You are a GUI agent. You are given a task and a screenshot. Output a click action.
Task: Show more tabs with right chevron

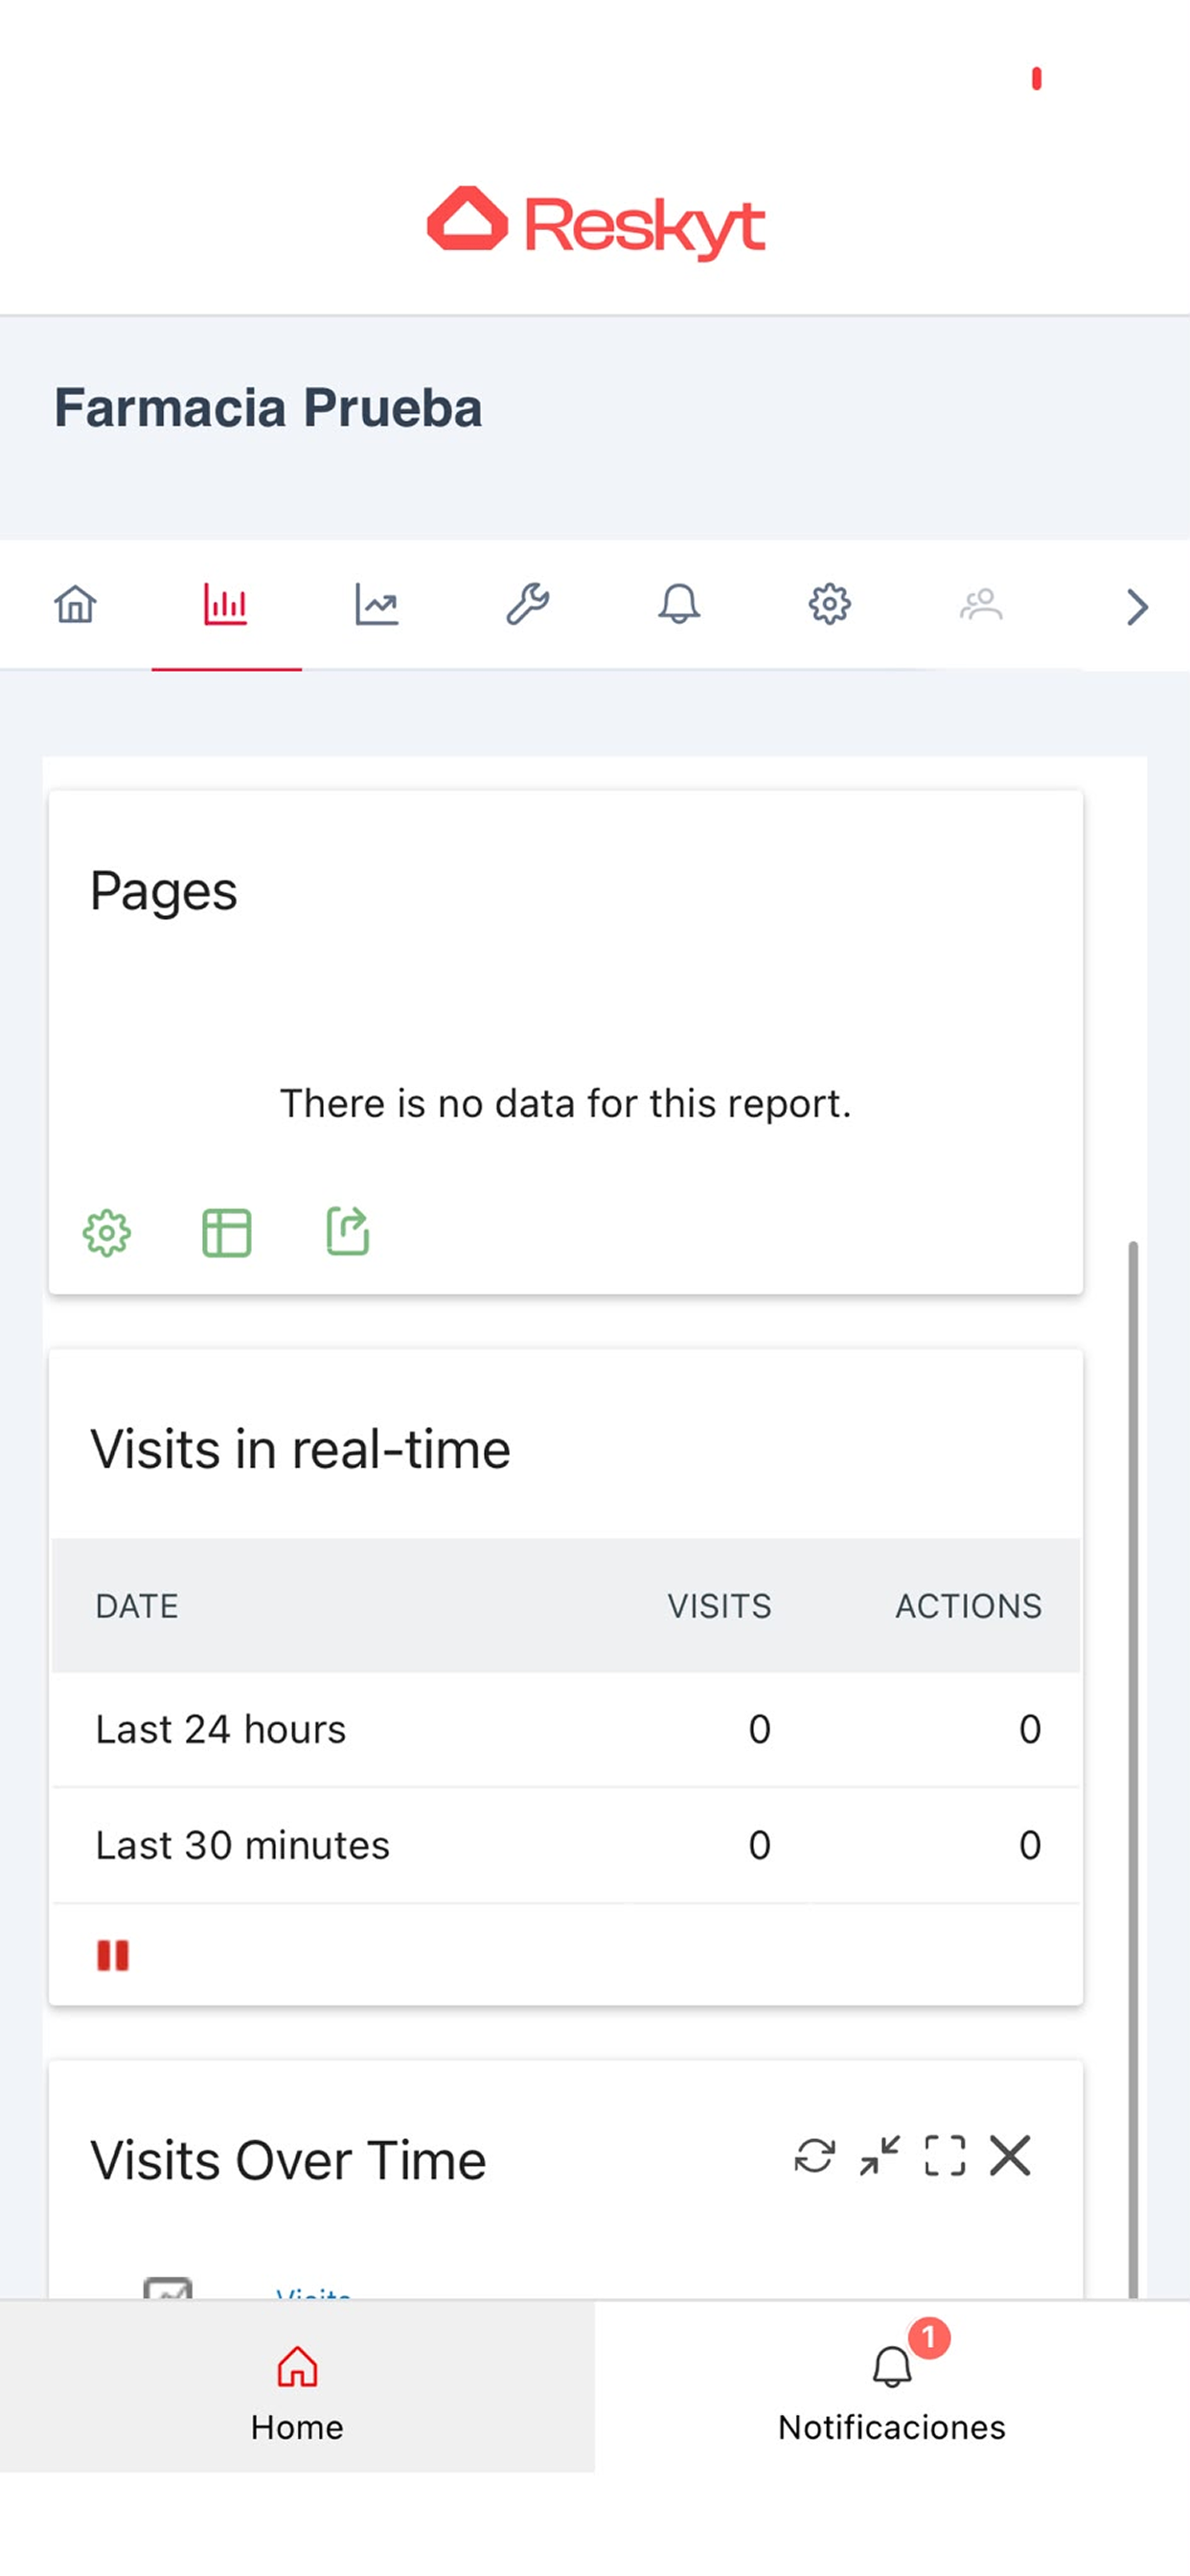[1137, 607]
